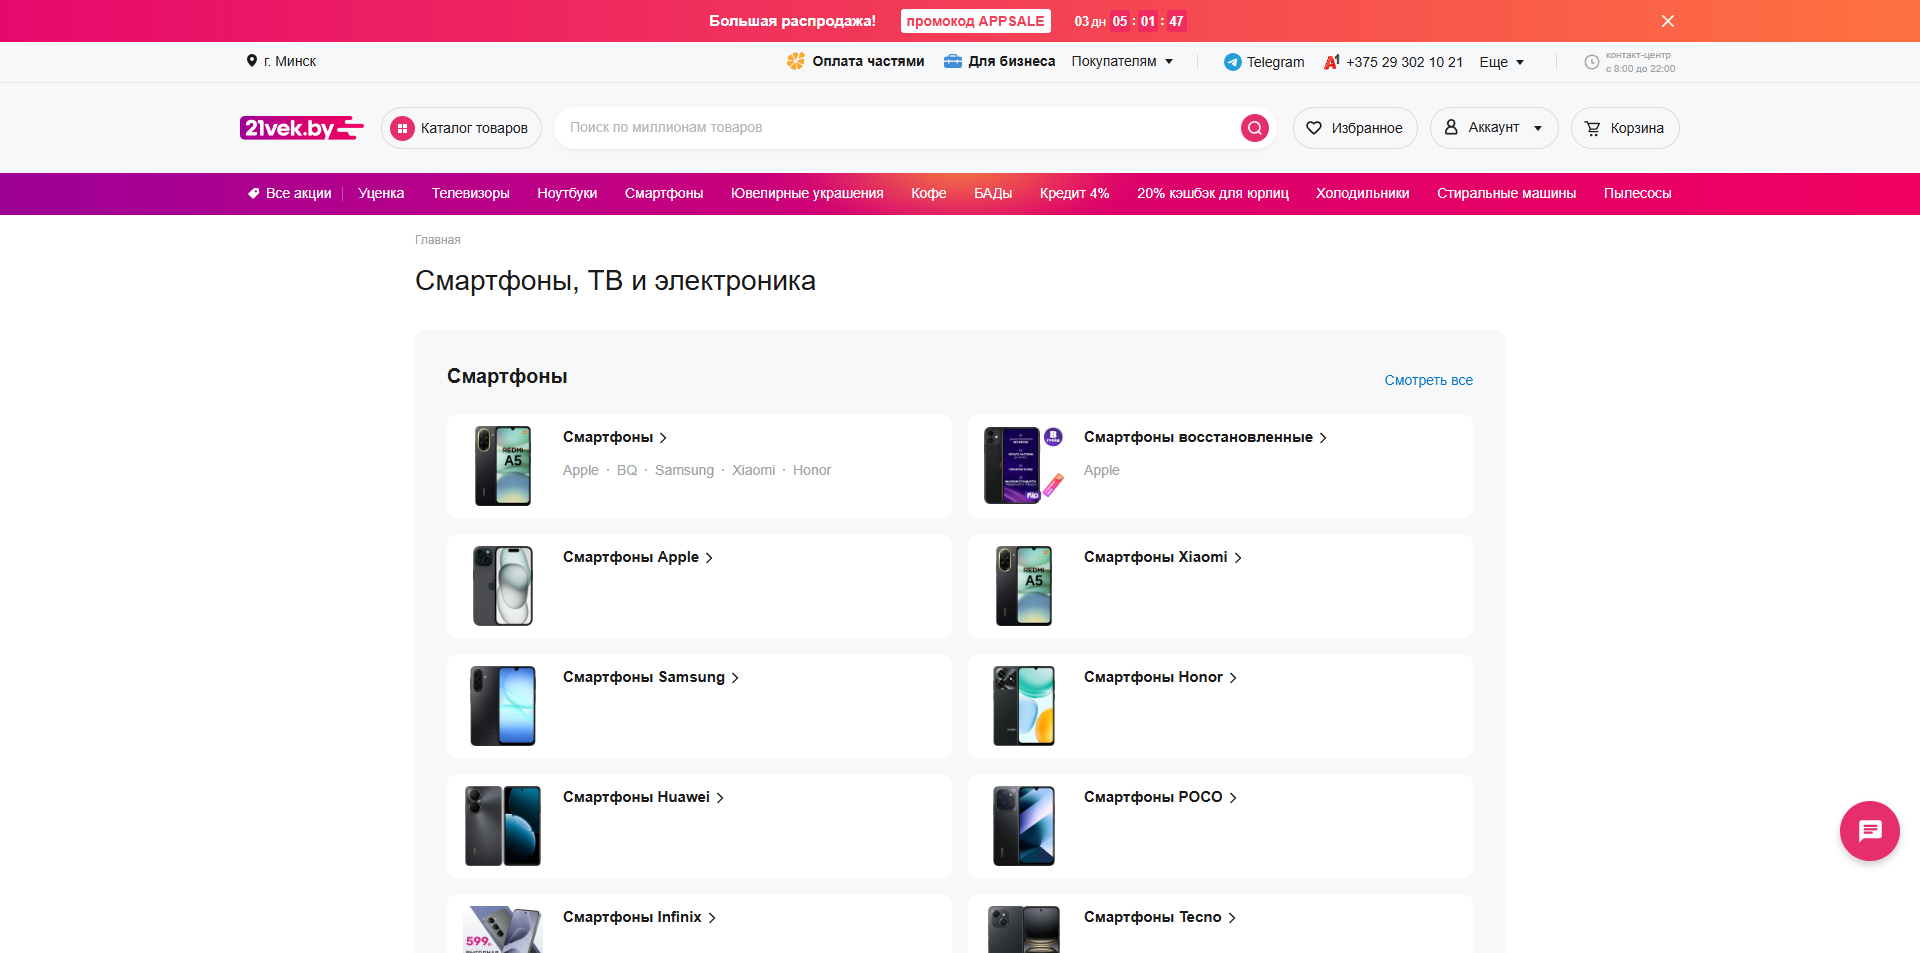Screen dimensions: 1920x953
Task: Open Телевизоры from the pink menu bar
Action: click(471, 193)
